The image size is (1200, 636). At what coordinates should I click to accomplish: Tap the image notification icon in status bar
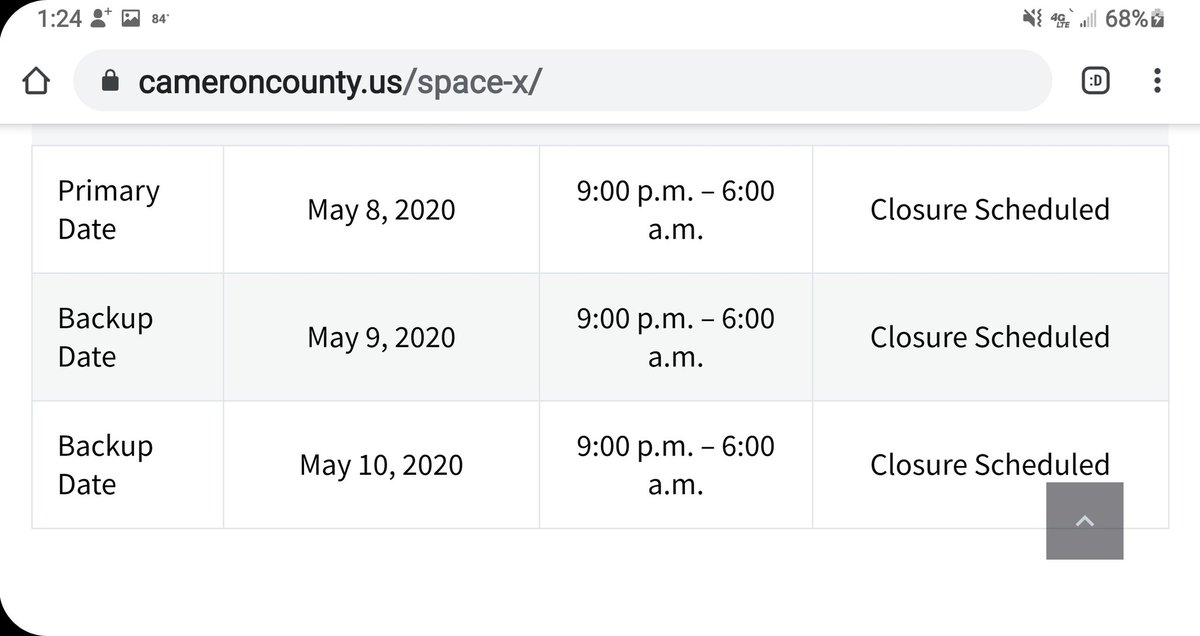(x=131, y=19)
